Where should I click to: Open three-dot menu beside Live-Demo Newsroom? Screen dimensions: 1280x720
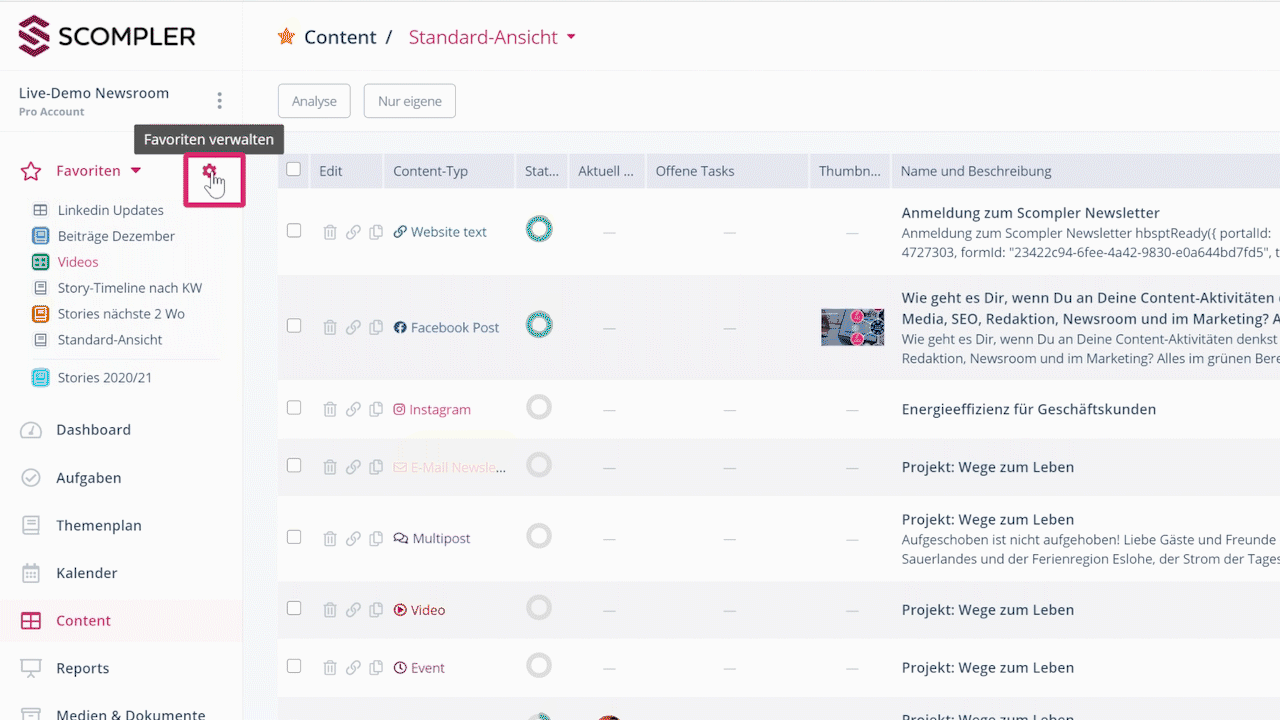click(220, 101)
